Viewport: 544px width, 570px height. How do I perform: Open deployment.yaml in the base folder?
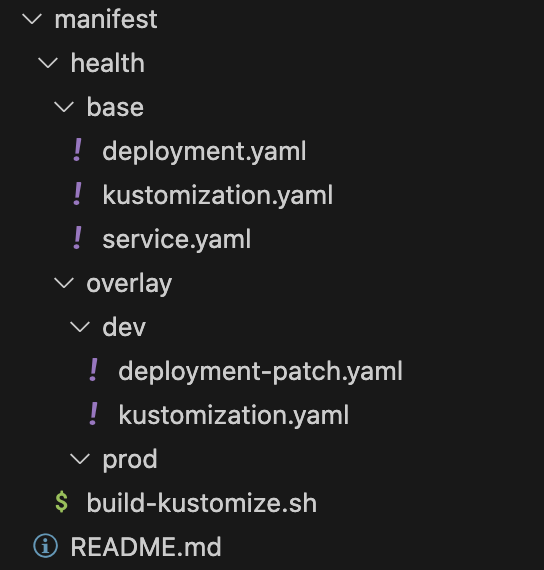[204, 151]
